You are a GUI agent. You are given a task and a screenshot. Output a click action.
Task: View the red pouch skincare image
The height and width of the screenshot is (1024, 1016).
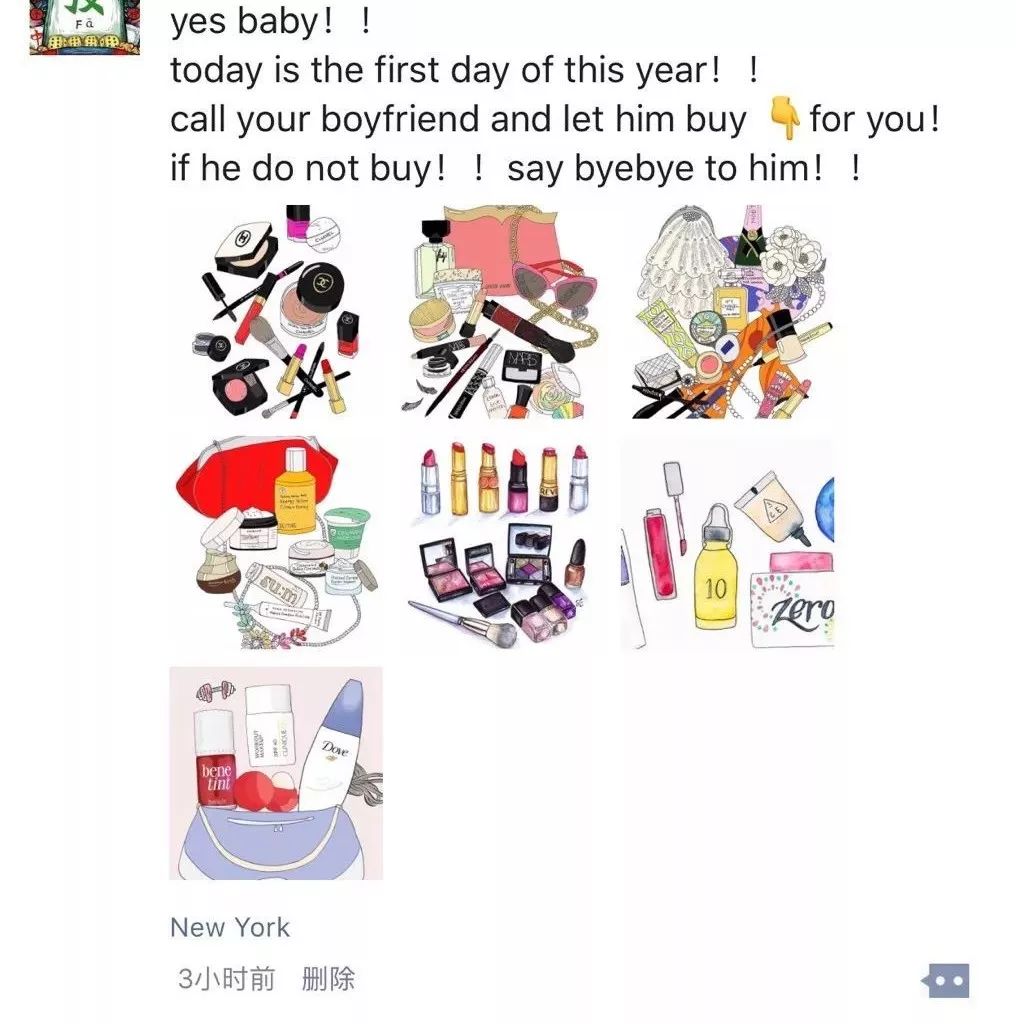[276, 543]
